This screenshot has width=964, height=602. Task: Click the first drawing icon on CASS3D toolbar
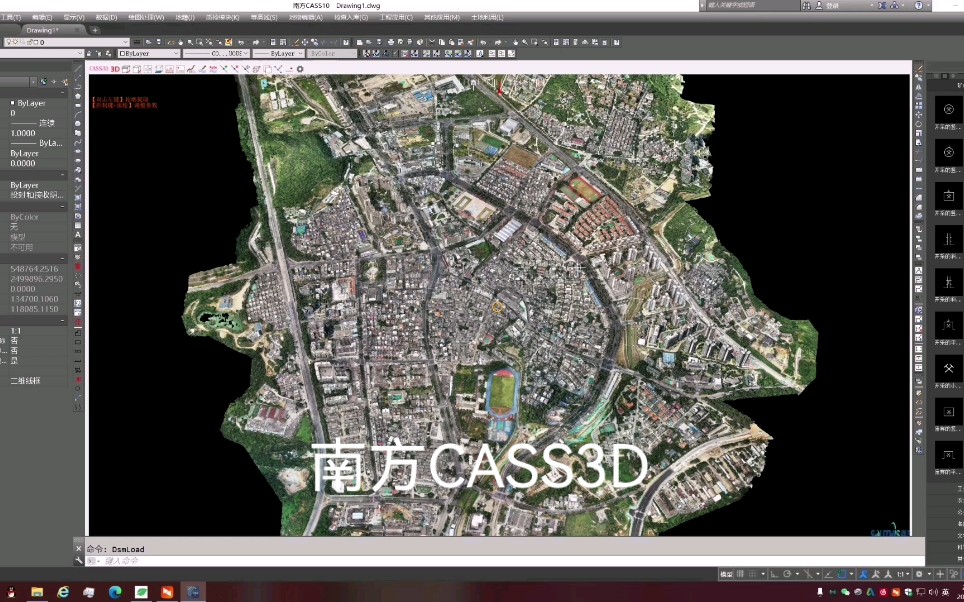pos(127,69)
